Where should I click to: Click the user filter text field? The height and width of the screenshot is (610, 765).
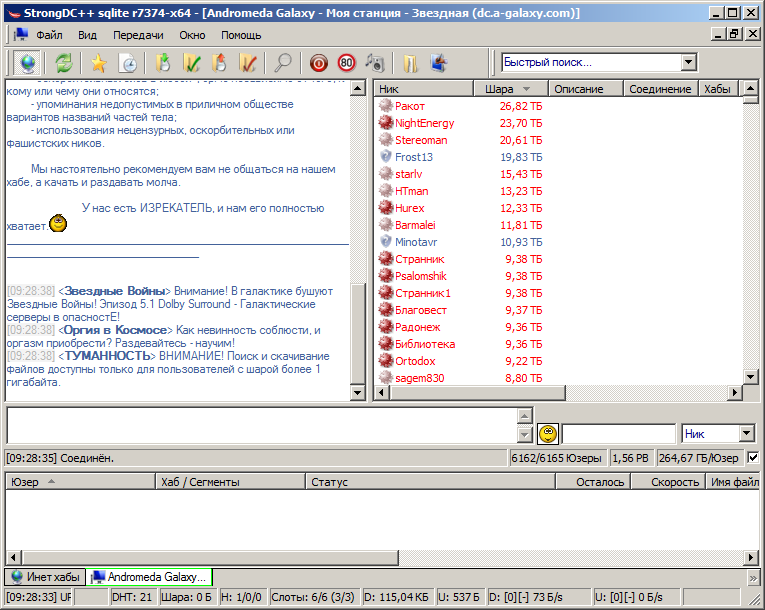pyautogui.click(x=618, y=433)
